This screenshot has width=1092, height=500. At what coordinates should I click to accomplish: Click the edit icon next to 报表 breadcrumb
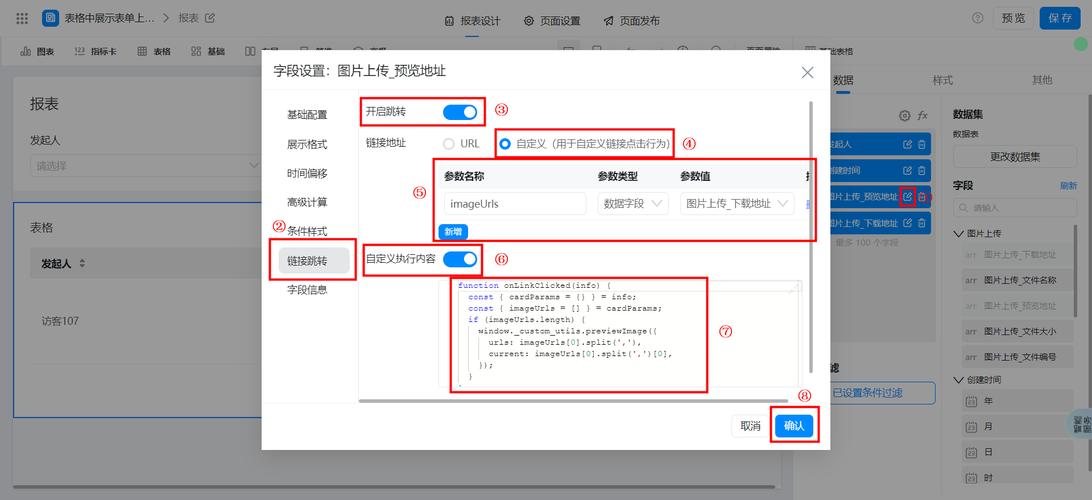click(x=210, y=18)
